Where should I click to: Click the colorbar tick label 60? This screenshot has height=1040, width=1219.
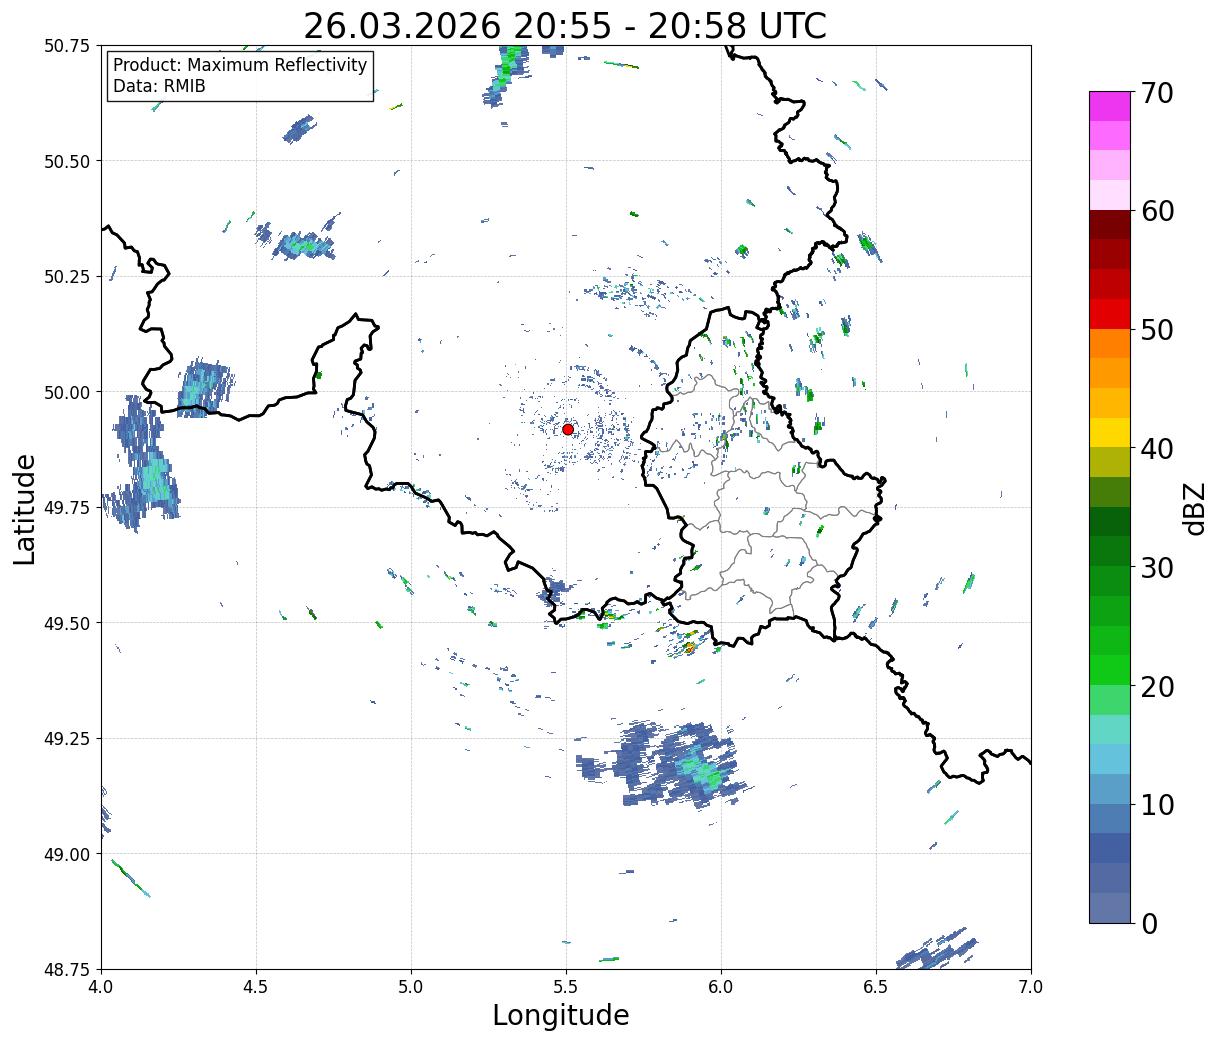pyautogui.click(x=1156, y=211)
